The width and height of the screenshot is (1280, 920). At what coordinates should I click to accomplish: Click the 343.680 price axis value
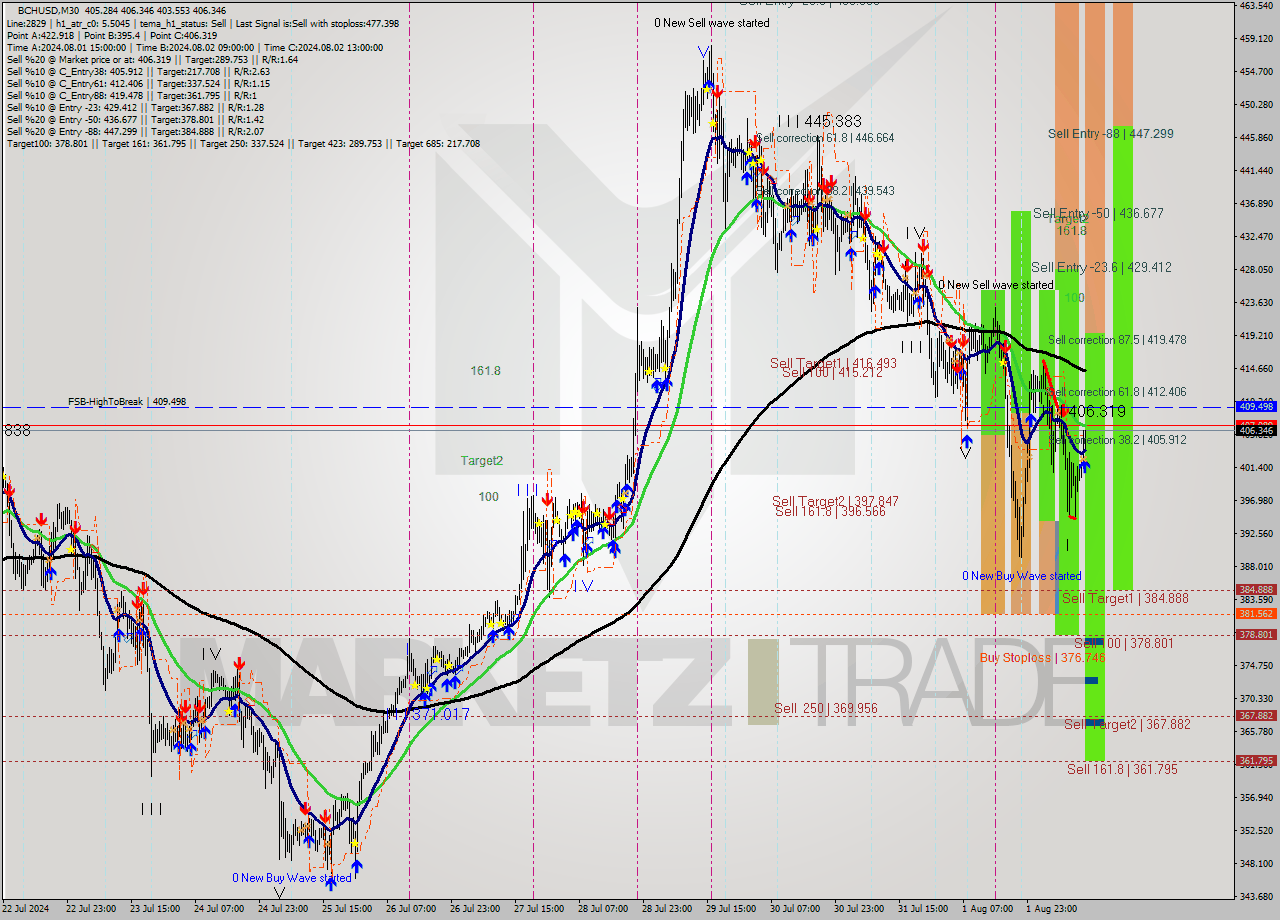[1256, 896]
